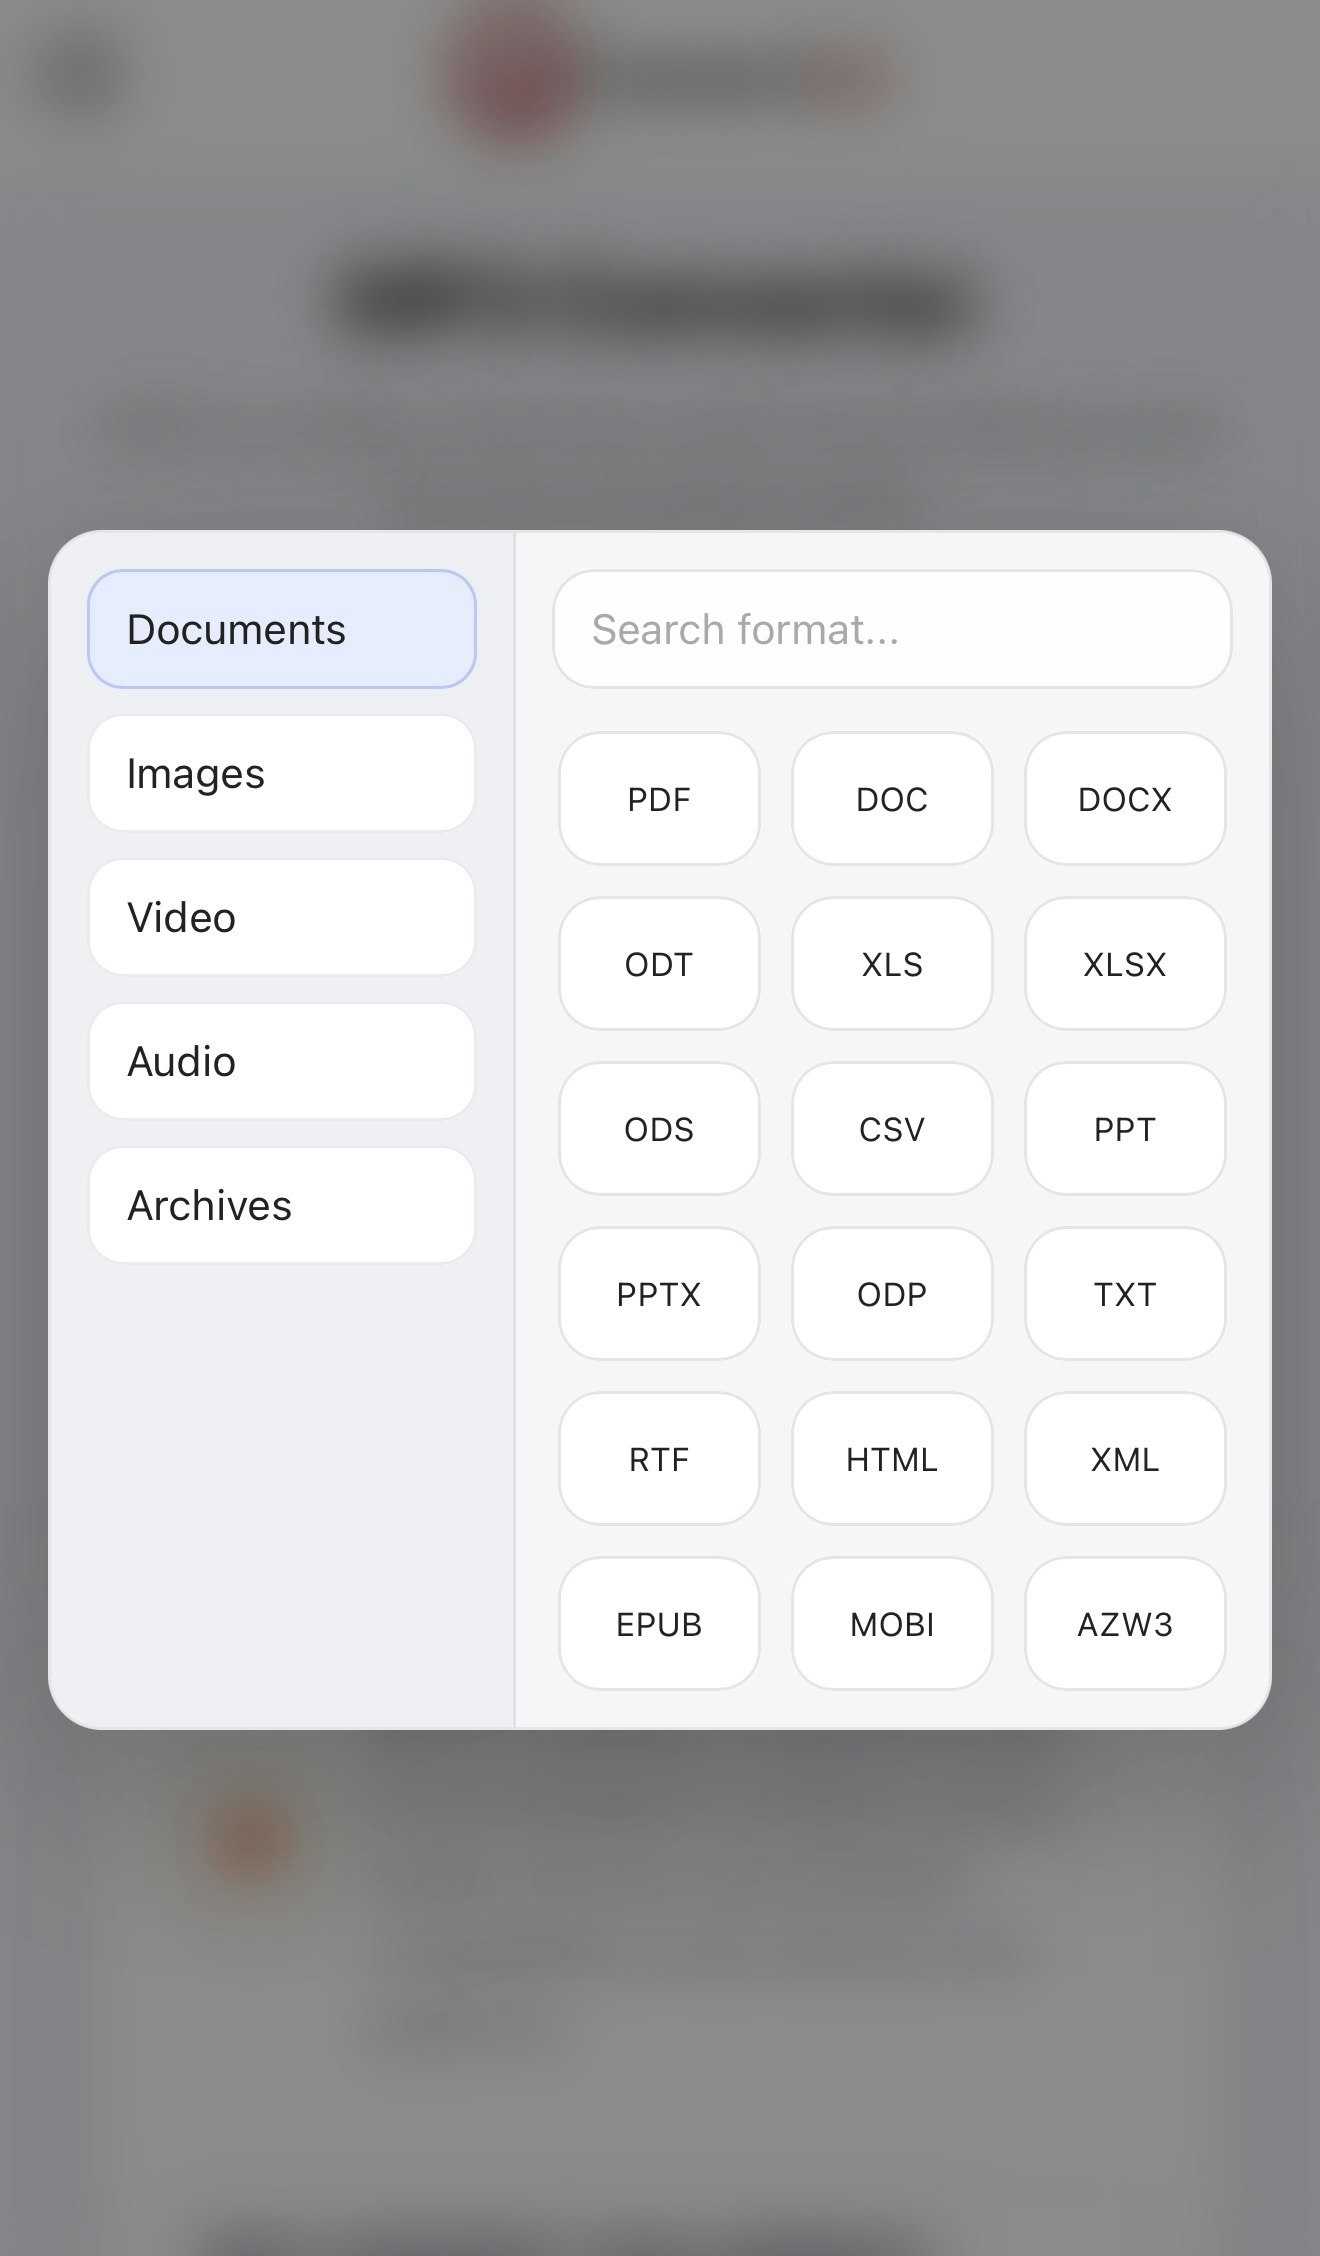Viewport: 1320px width, 2256px height.
Task: Open the Video format category
Action: tap(282, 917)
